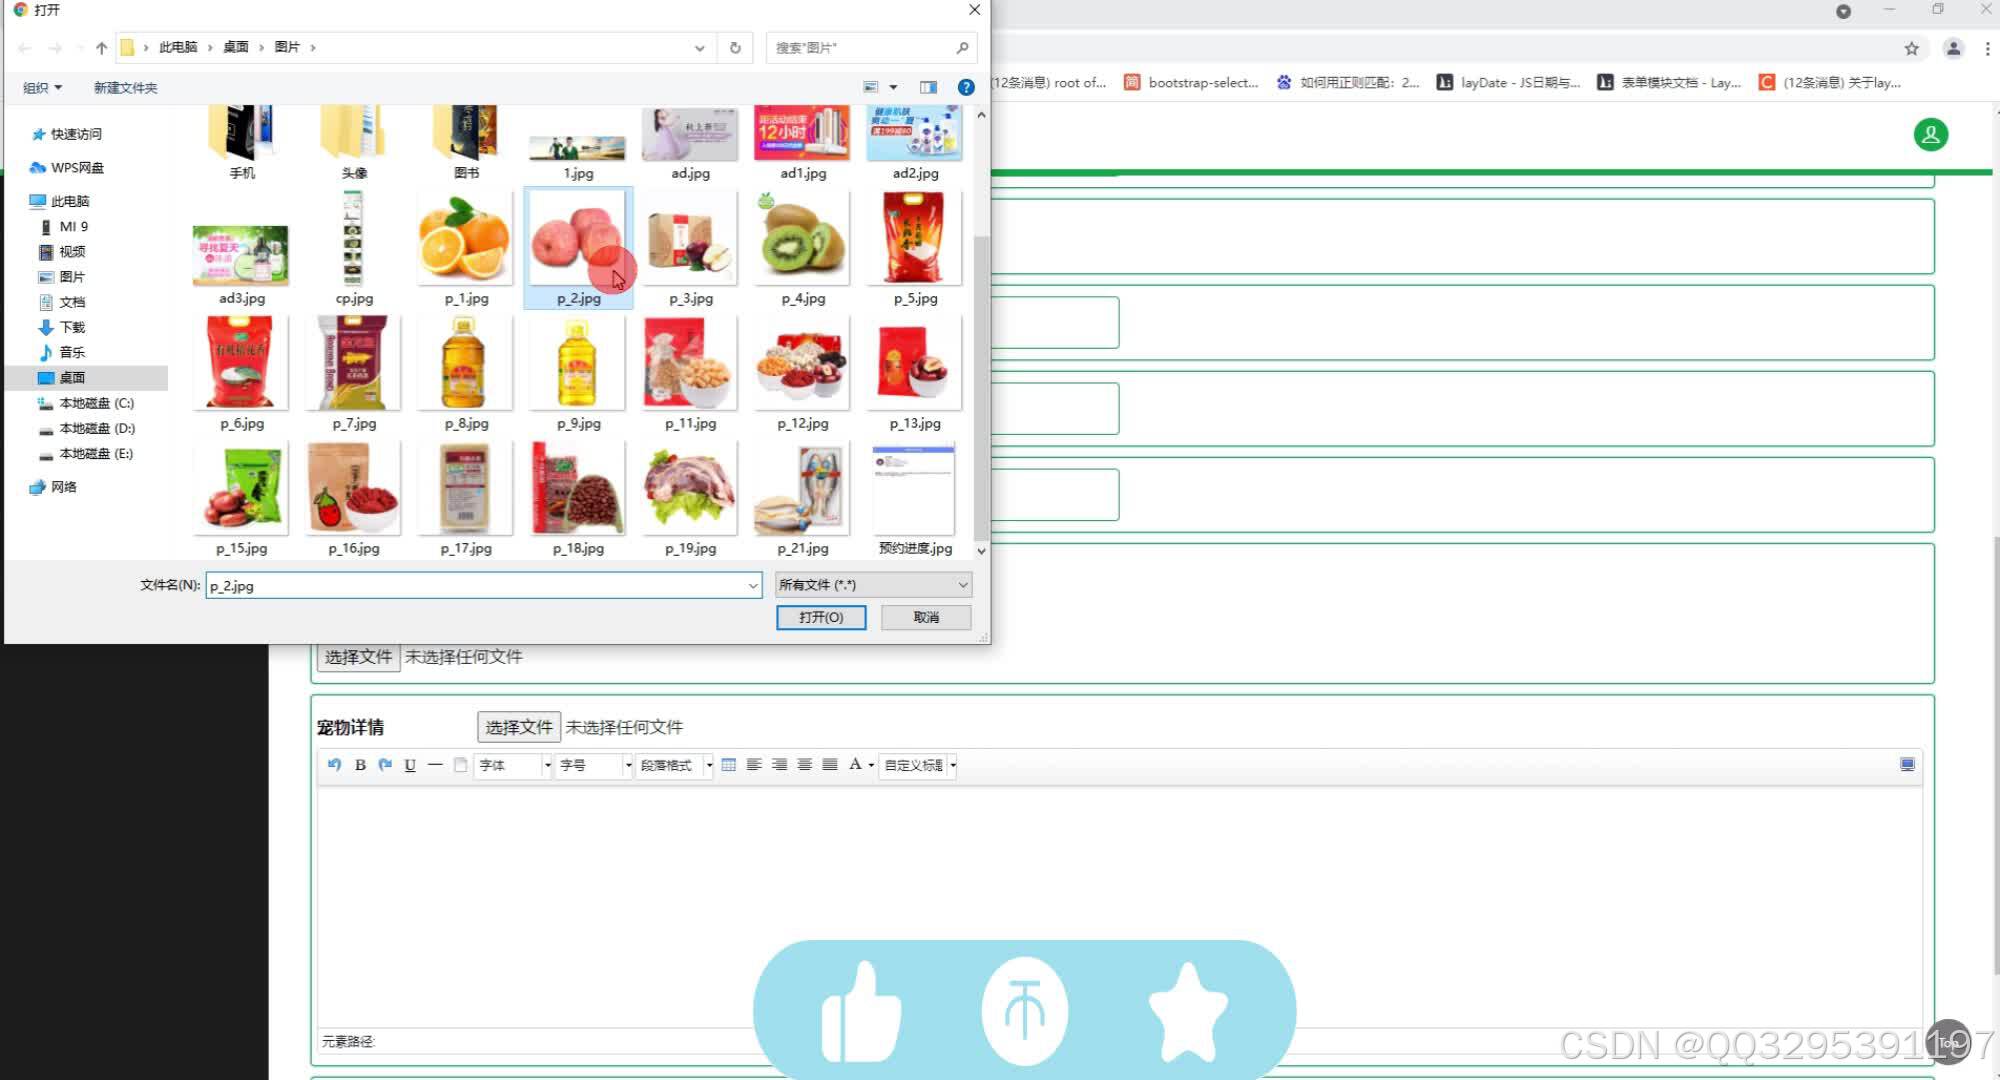
Task: Open the file type filter 所有文件 dropdown
Action: point(873,585)
